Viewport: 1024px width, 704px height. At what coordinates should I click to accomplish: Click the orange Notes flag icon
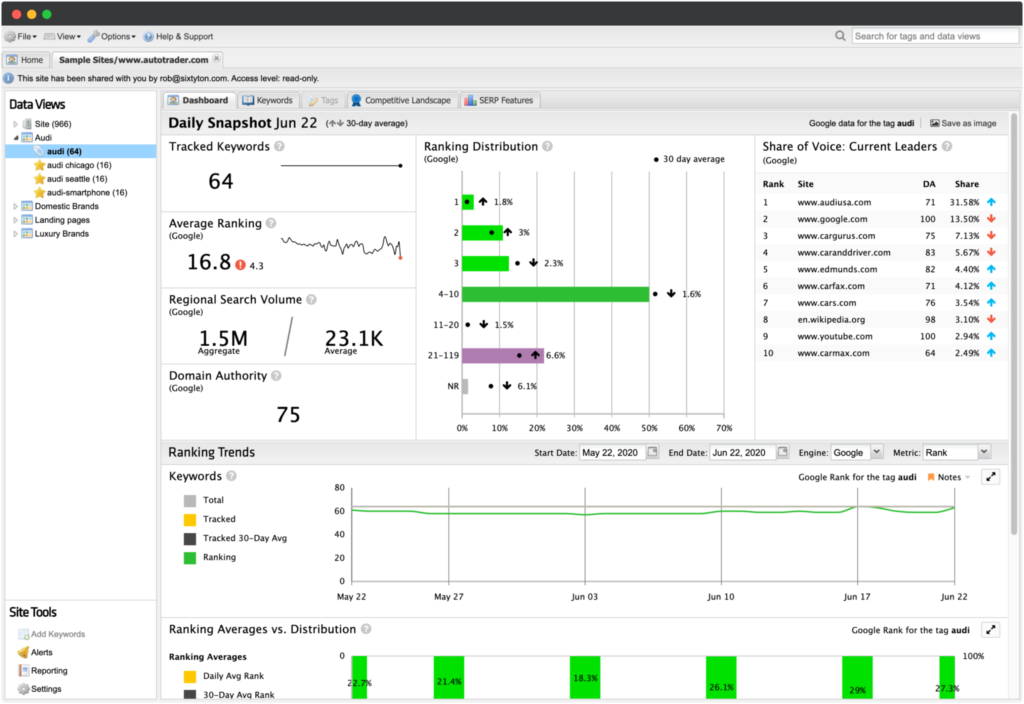pos(931,477)
